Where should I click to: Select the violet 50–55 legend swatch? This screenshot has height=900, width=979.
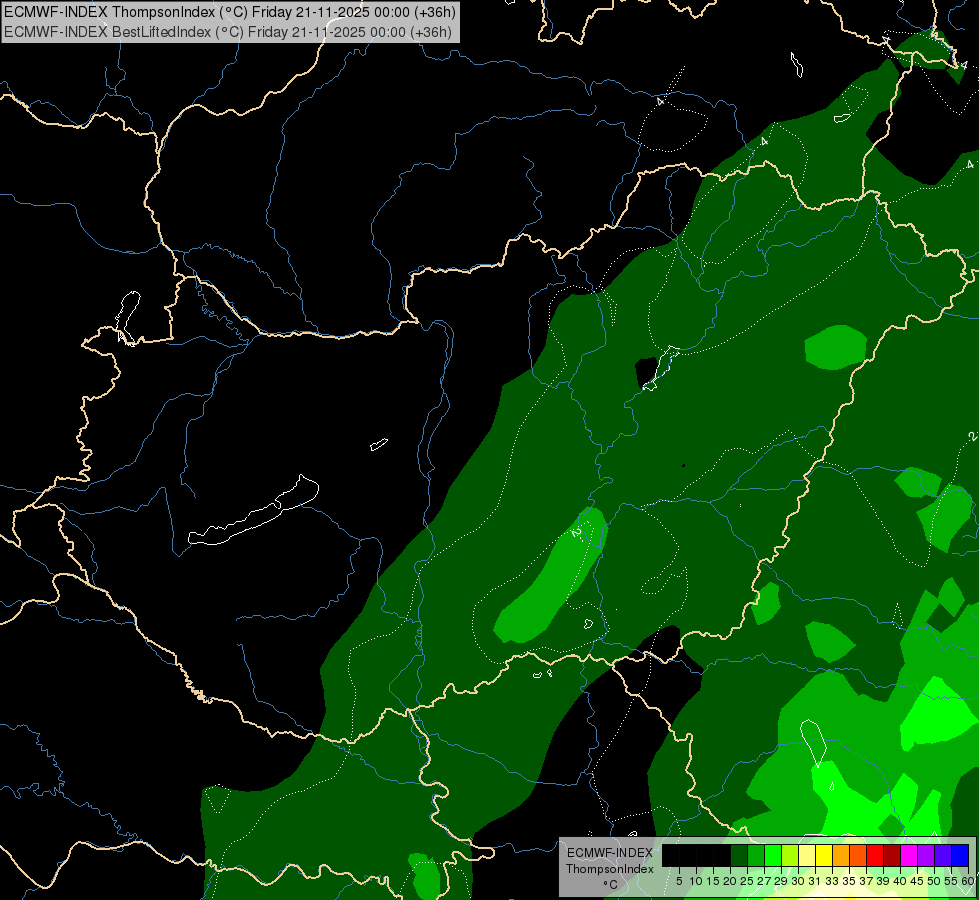click(943, 855)
